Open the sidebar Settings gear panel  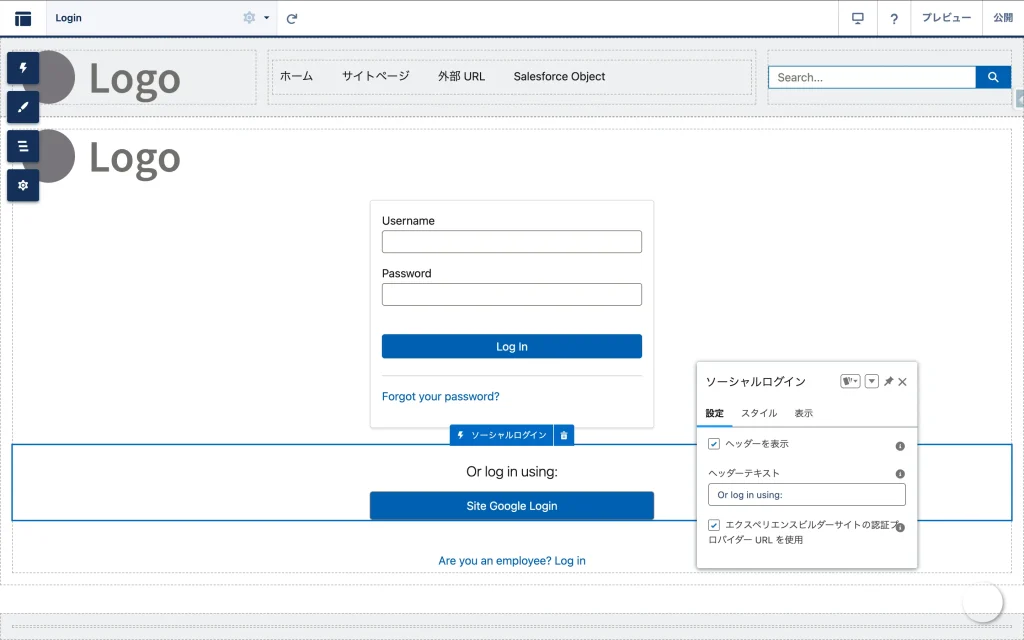[23, 185]
